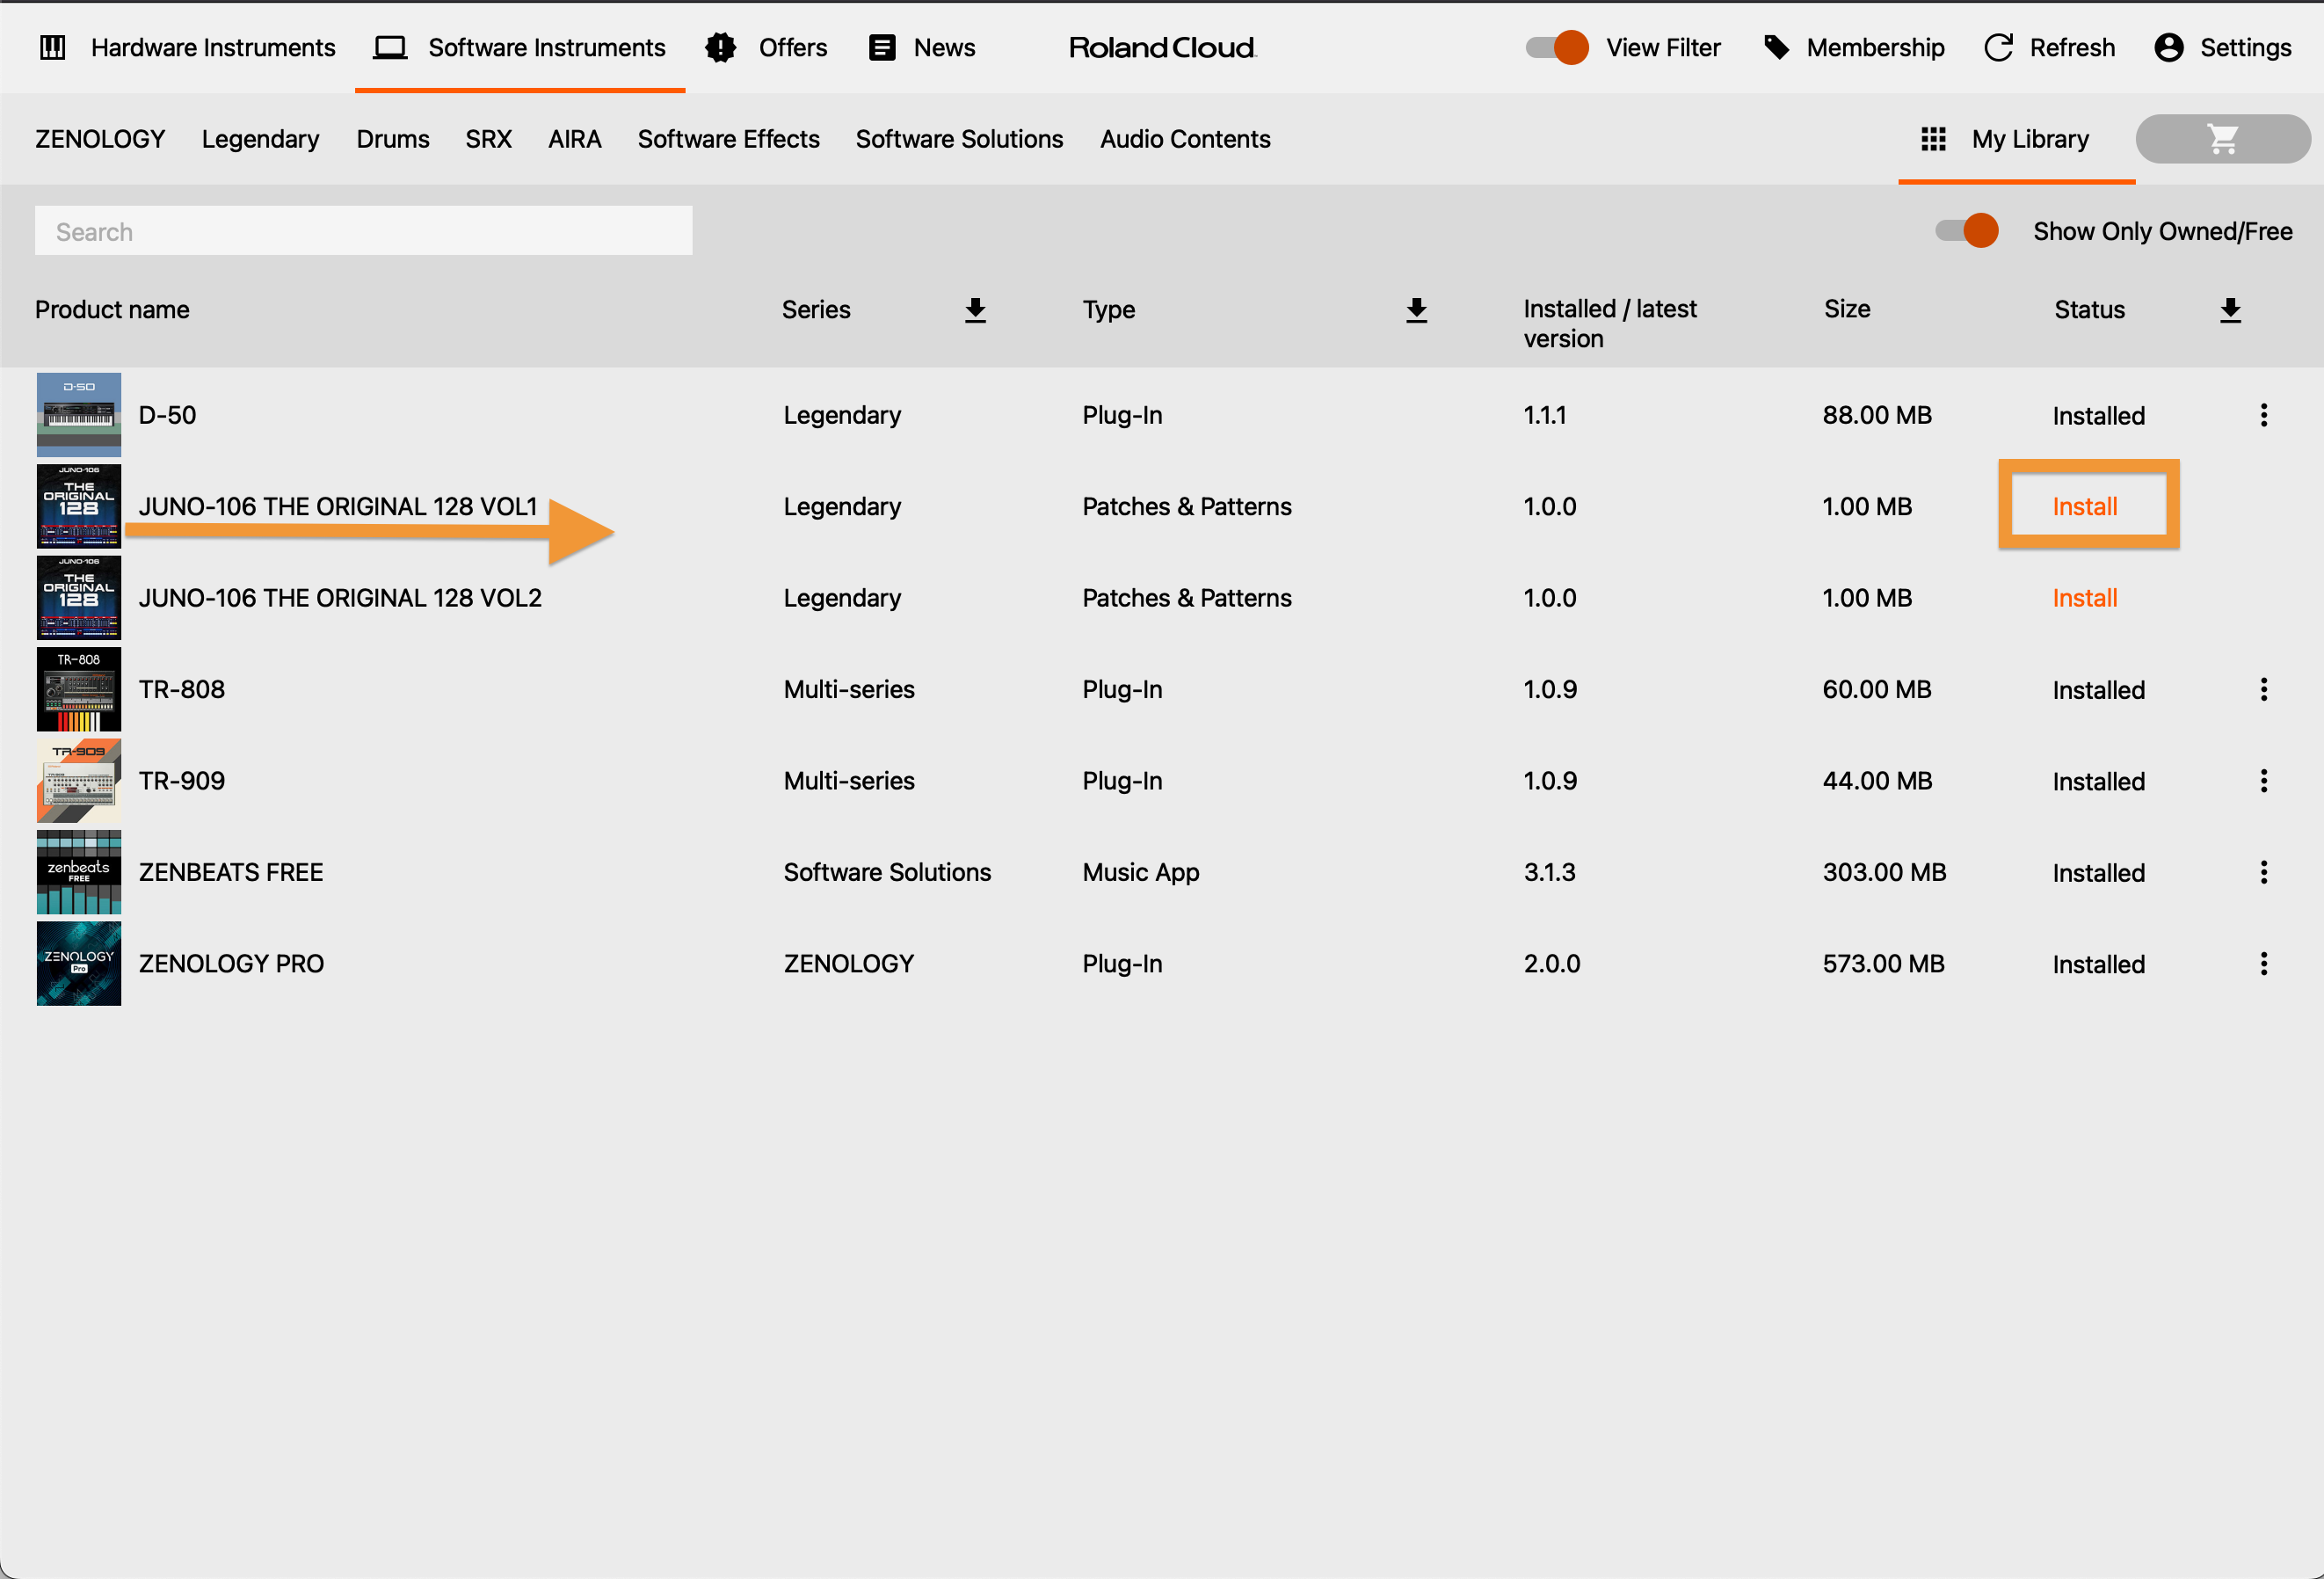Open the three-dot menu for TR-808
Viewport: 2324px width, 1579px height.
click(x=2264, y=689)
